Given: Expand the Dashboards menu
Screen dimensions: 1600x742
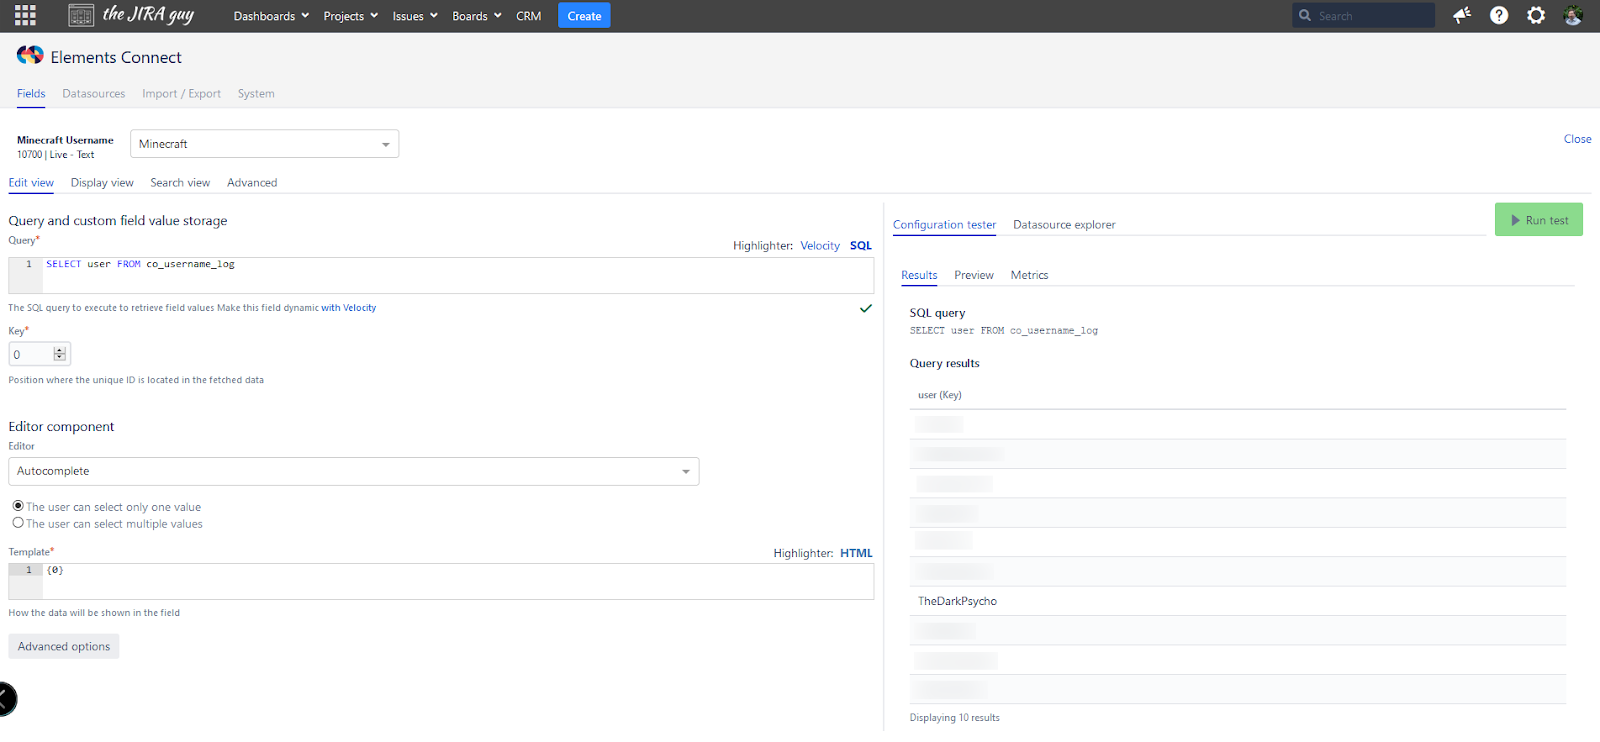Looking at the screenshot, I should point(271,16).
